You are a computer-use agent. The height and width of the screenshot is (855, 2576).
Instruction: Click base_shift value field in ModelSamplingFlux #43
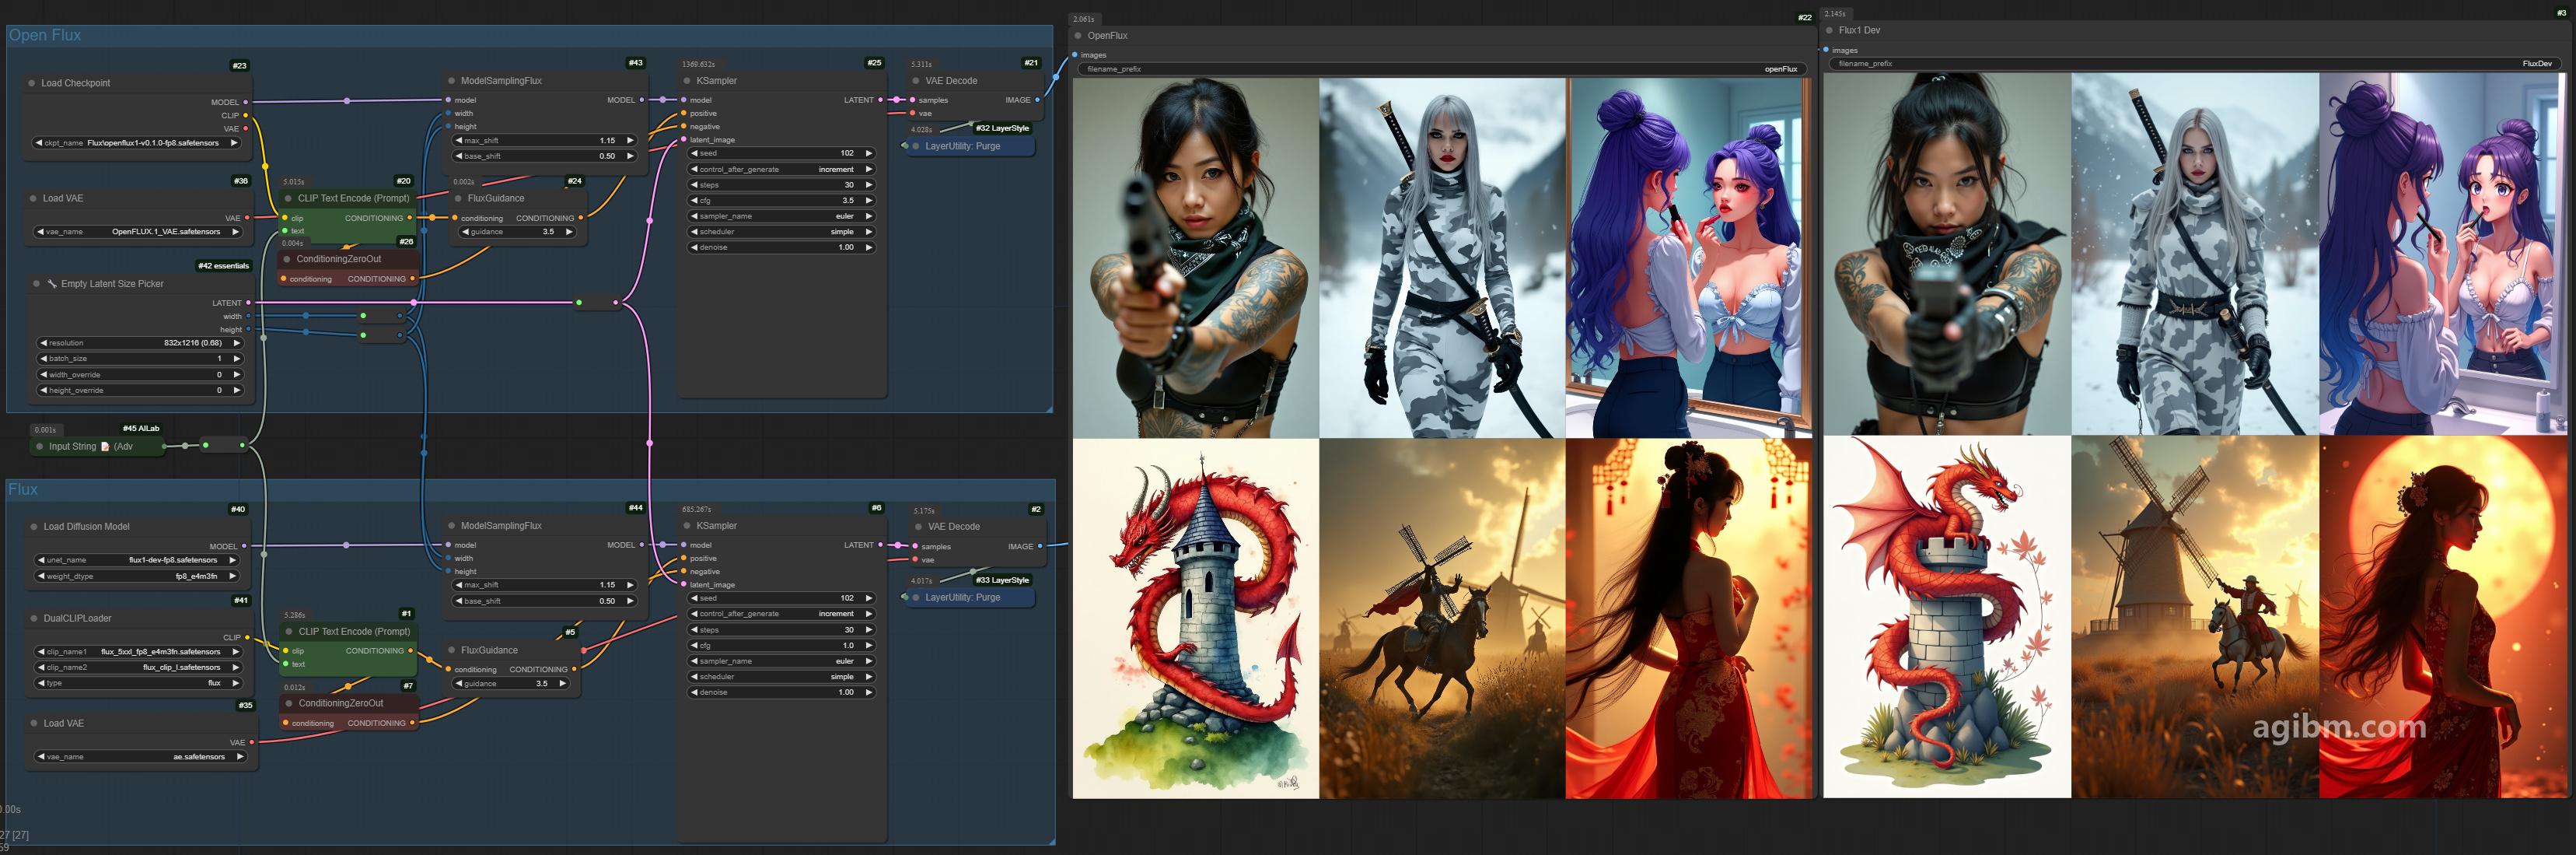click(x=544, y=156)
